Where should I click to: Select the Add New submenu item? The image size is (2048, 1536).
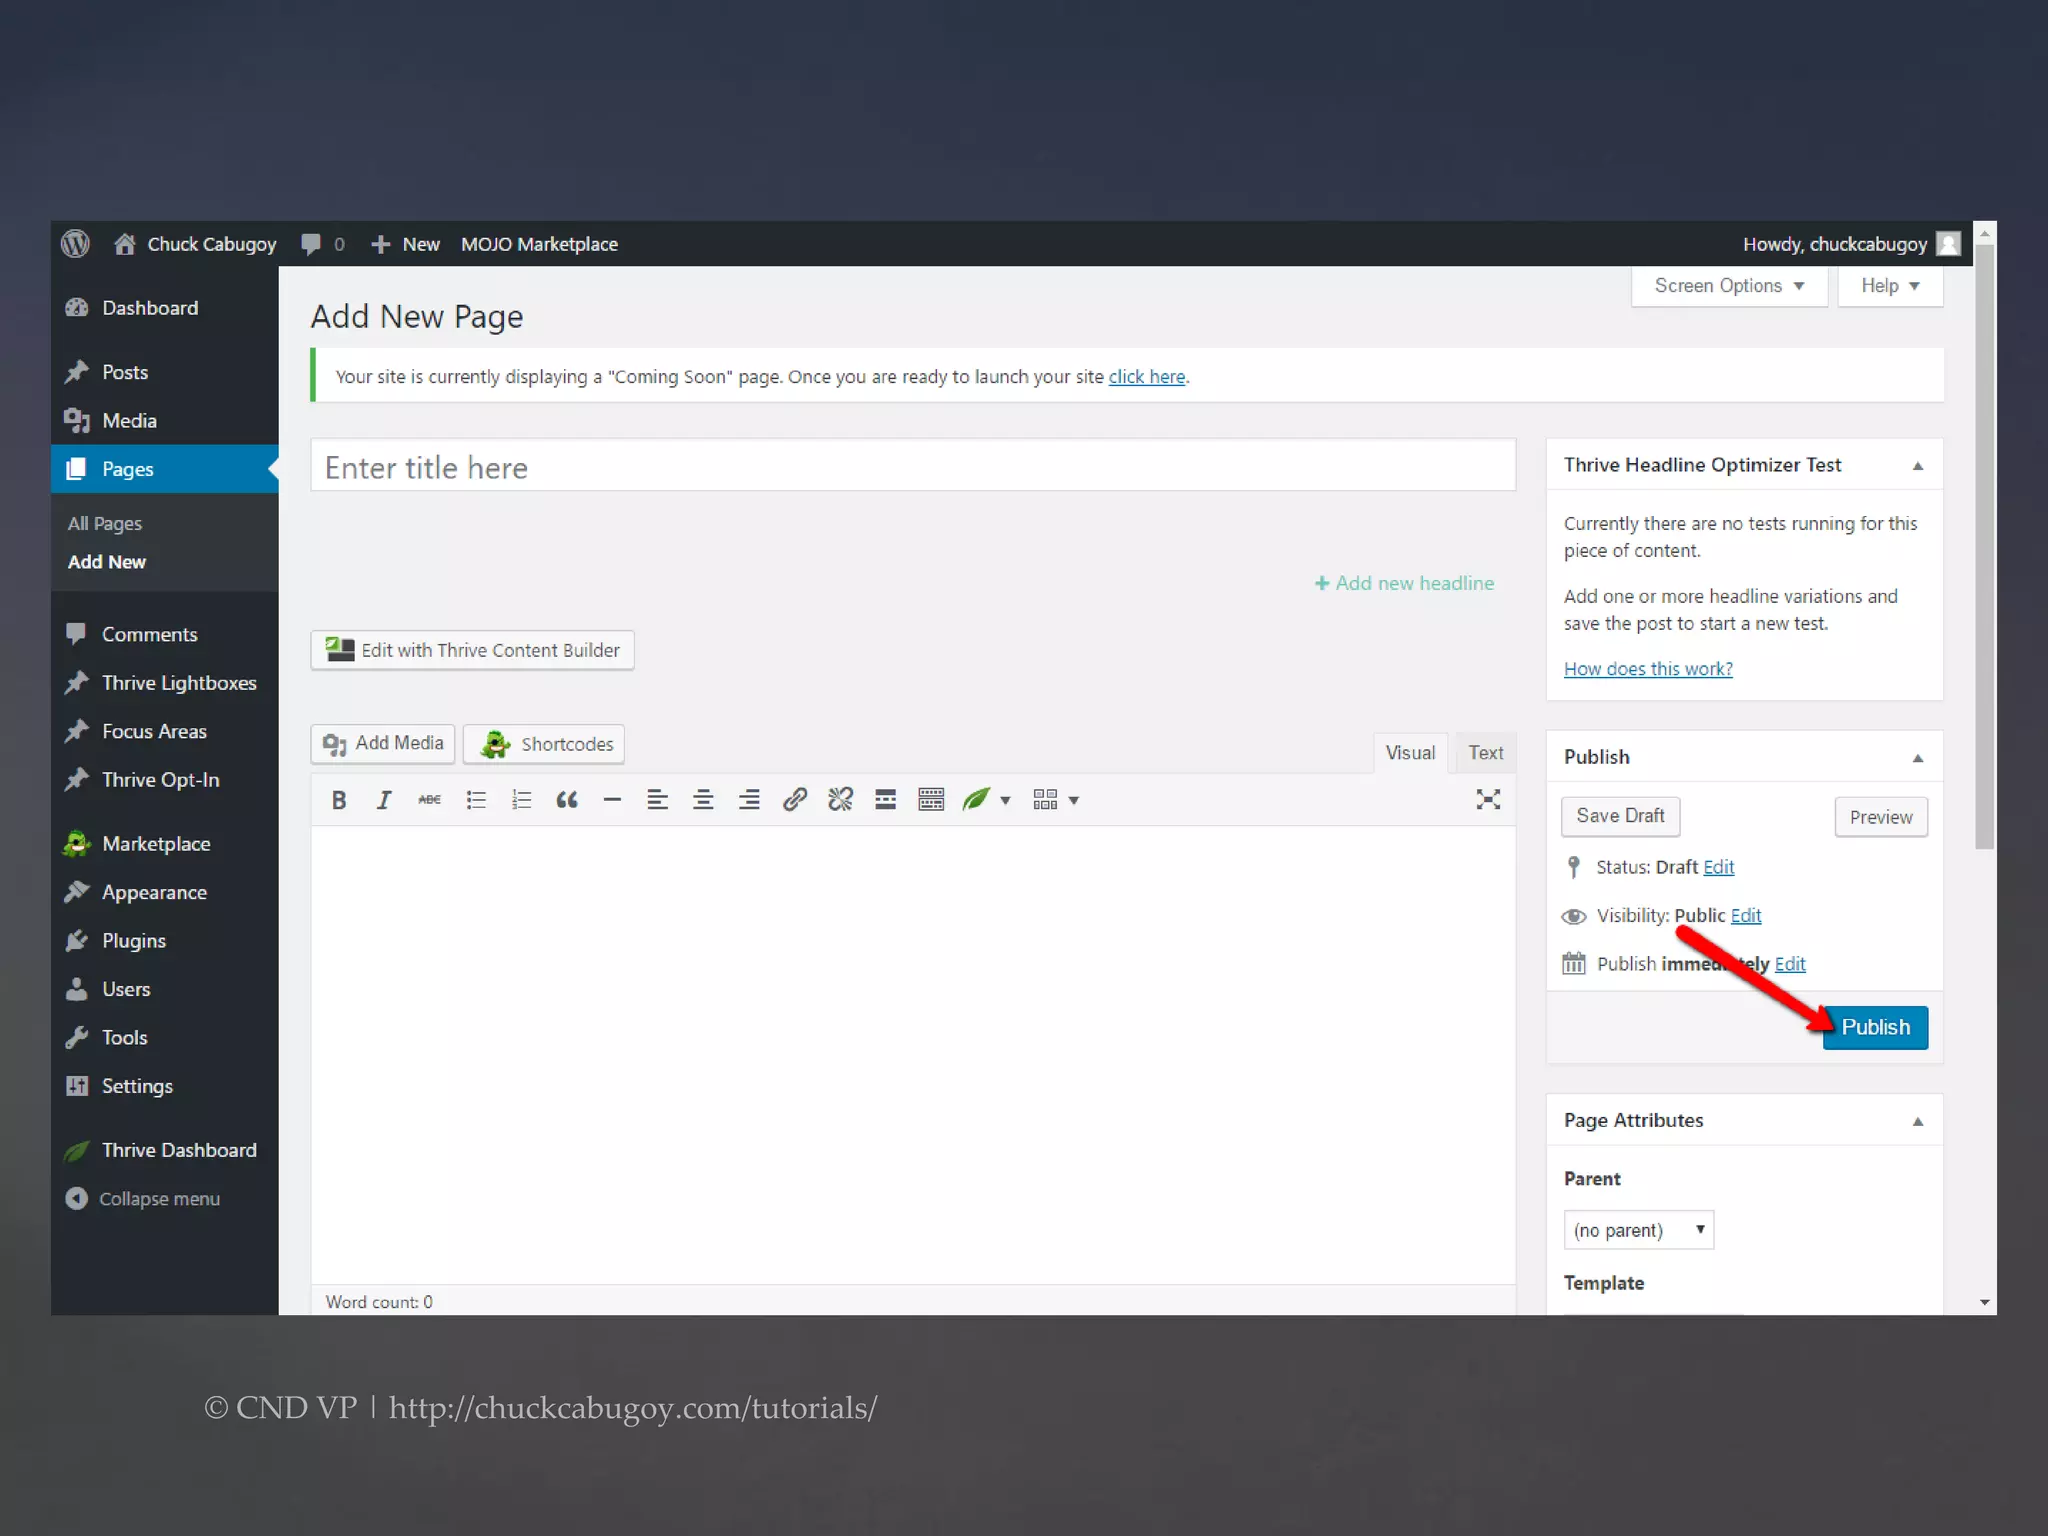(x=107, y=562)
